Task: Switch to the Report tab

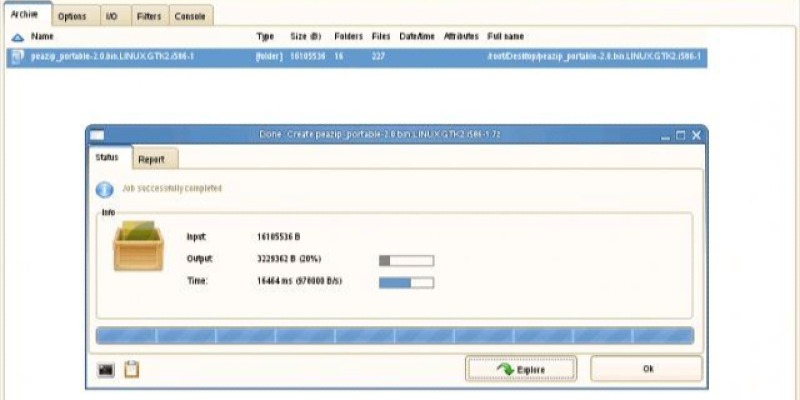Action: pyautogui.click(x=152, y=159)
